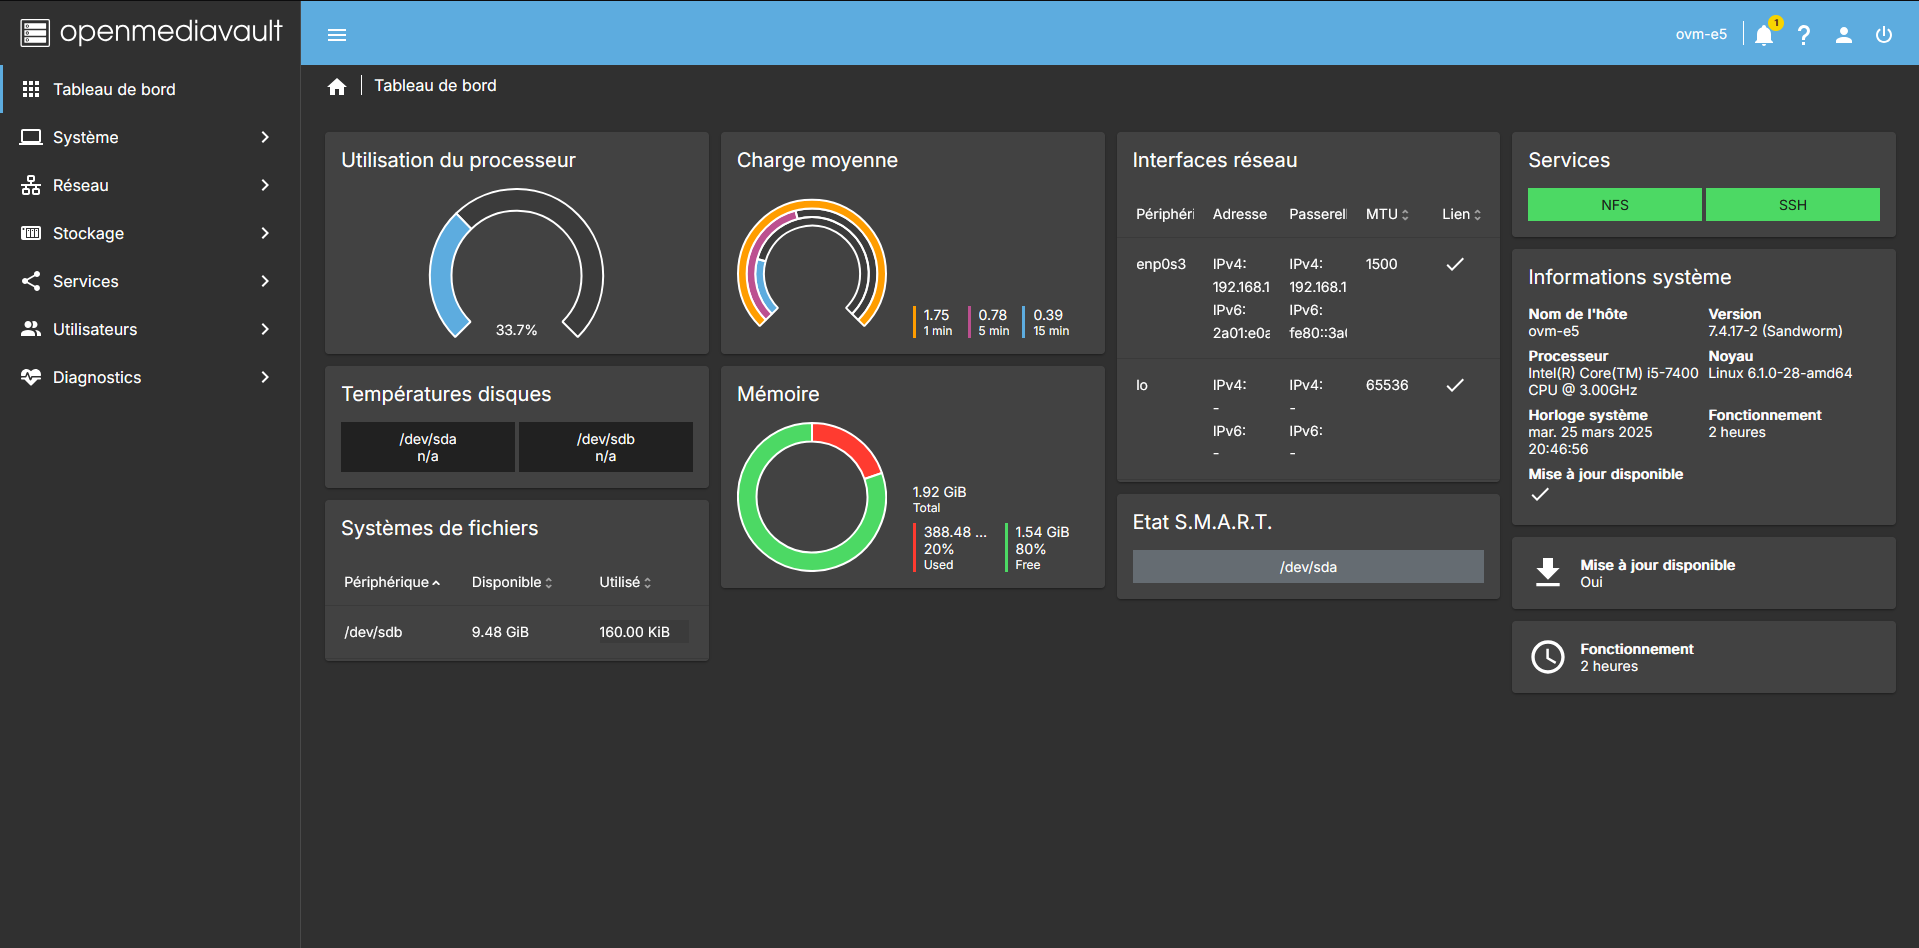Viewport: 1919px width, 948px height.
Task: Open the notifications bell icon
Action: pyautogui.click(x=1763, y=35)
